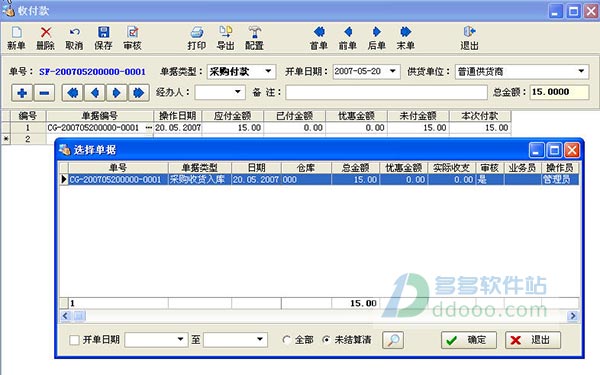This screenshot has width=600, height=375.
Task: Click the 总金额 column header in dialog
Action: [355, 168]
